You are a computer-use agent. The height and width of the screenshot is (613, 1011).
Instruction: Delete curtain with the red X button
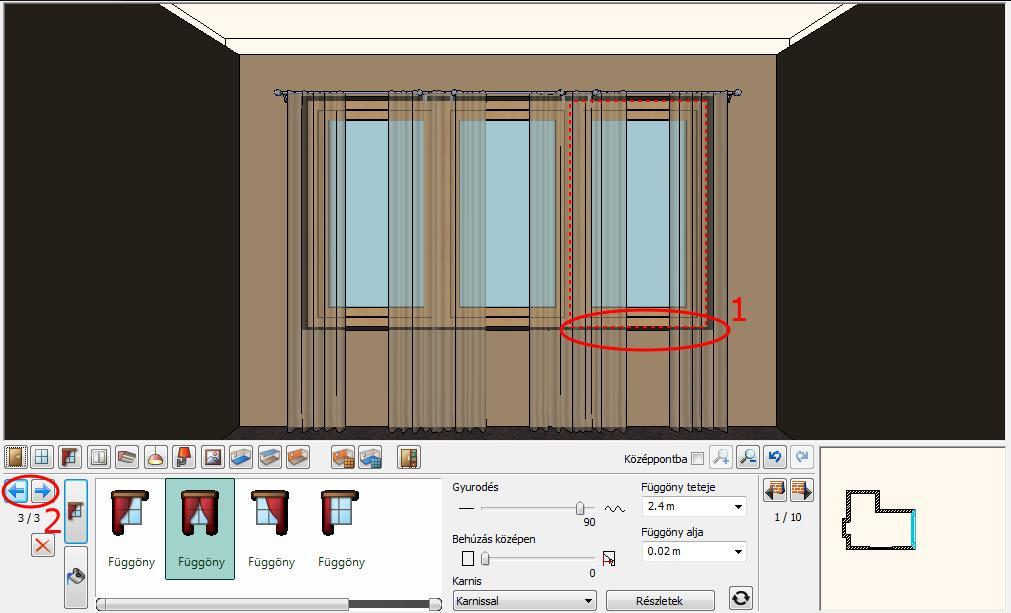43,546
